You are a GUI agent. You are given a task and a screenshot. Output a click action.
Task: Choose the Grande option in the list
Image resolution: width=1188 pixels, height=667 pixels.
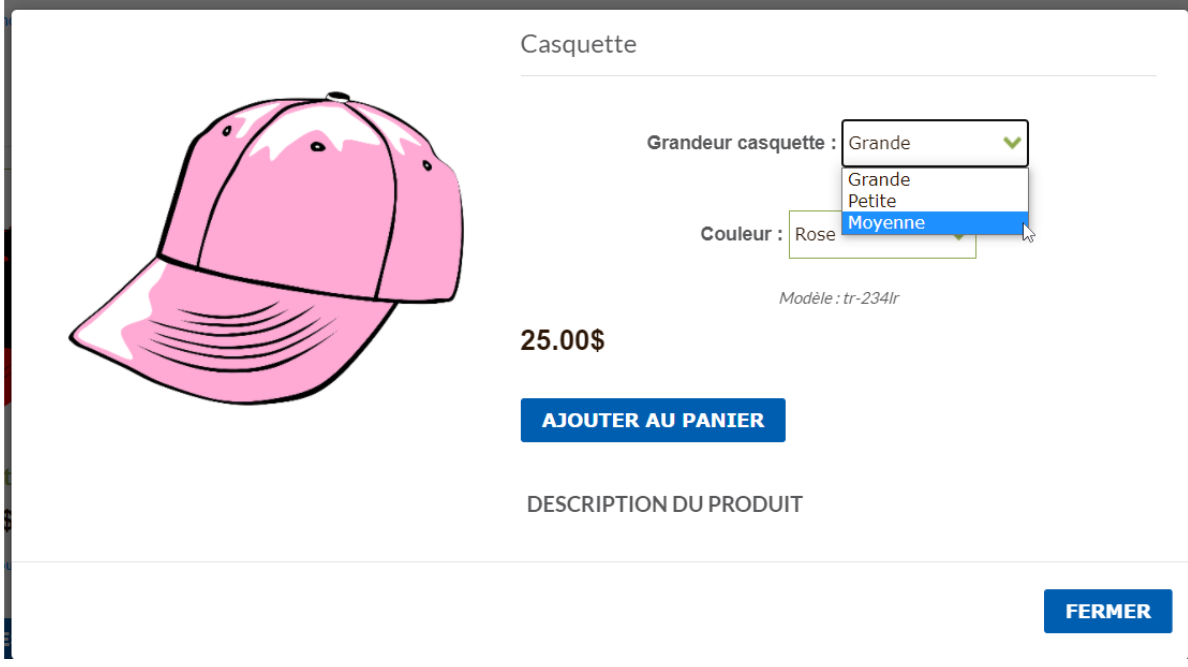pyautogui.click(x=935, y=180)
